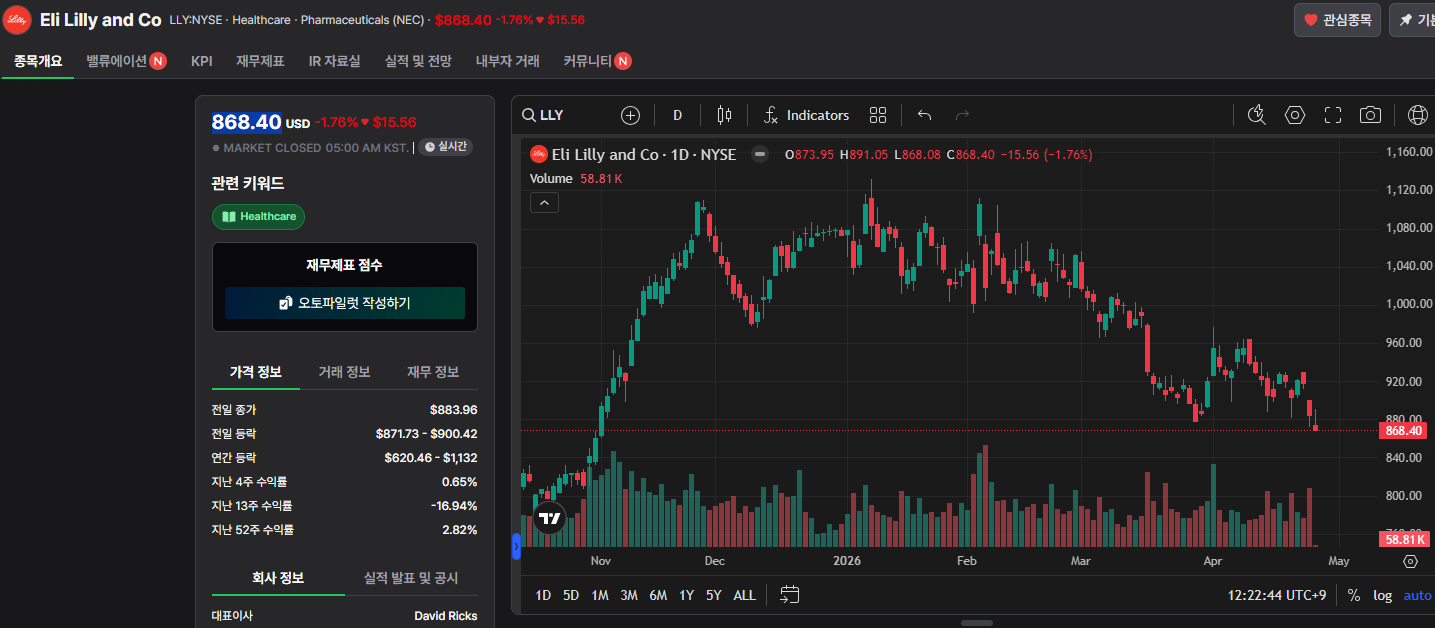Select the 회사 정보 tab
The width and height of the screenshot is (1435, 628).
click(x=278, y=578)
